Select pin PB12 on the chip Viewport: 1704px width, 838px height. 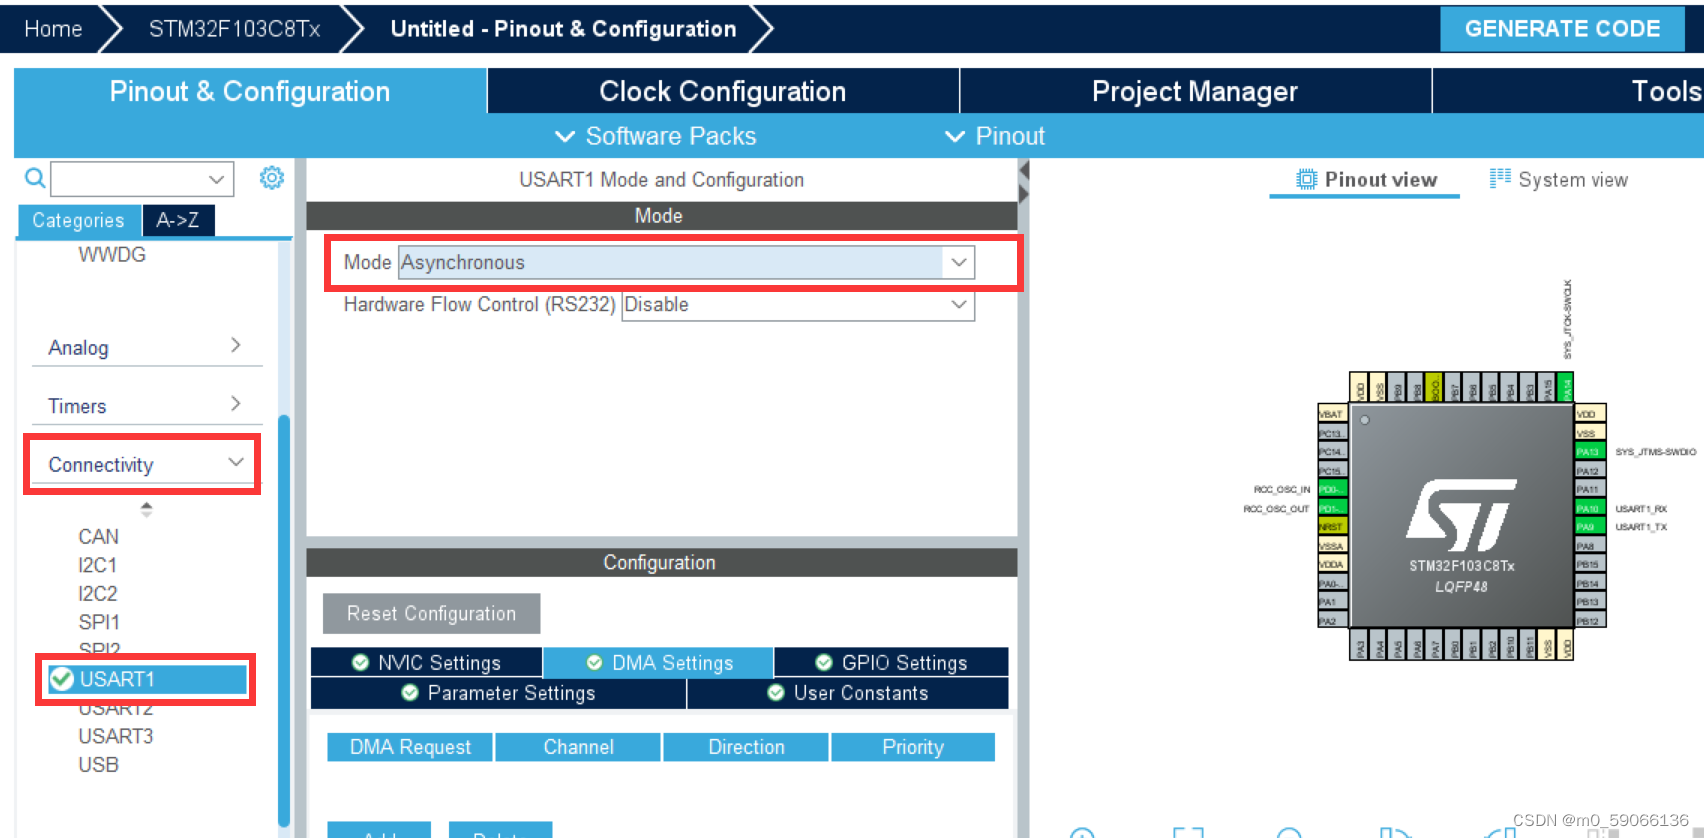(x=1590, y=619)
